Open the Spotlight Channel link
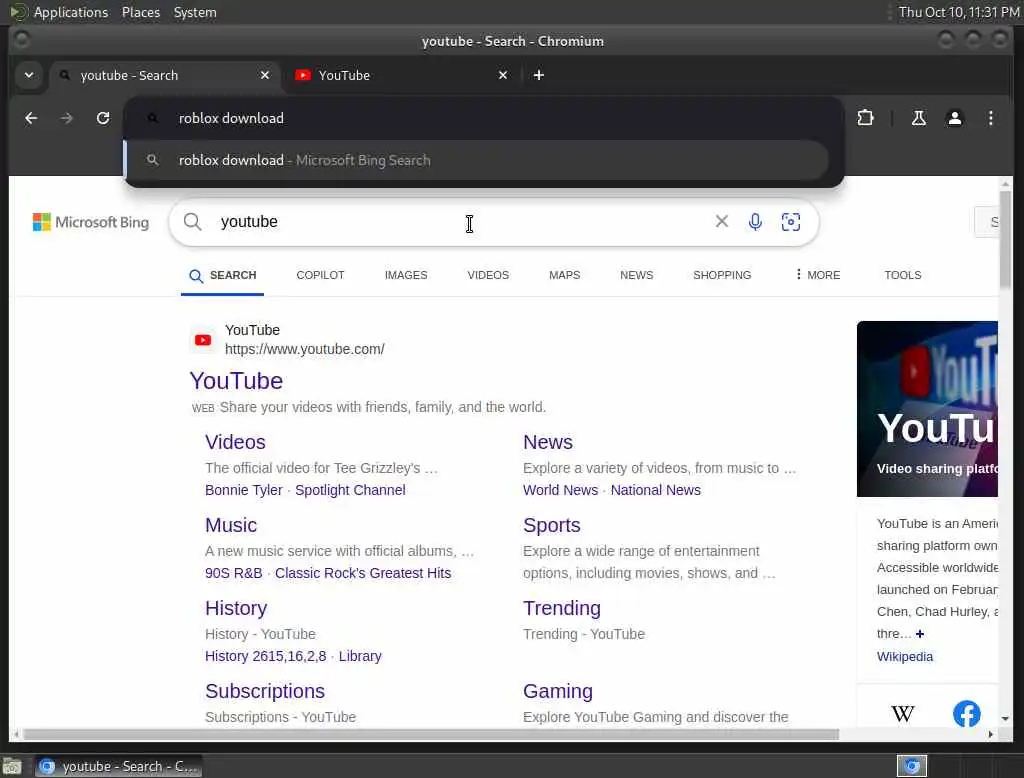Screen dimensions: 1024x778 pyautogui.click(x=350, y=490)
